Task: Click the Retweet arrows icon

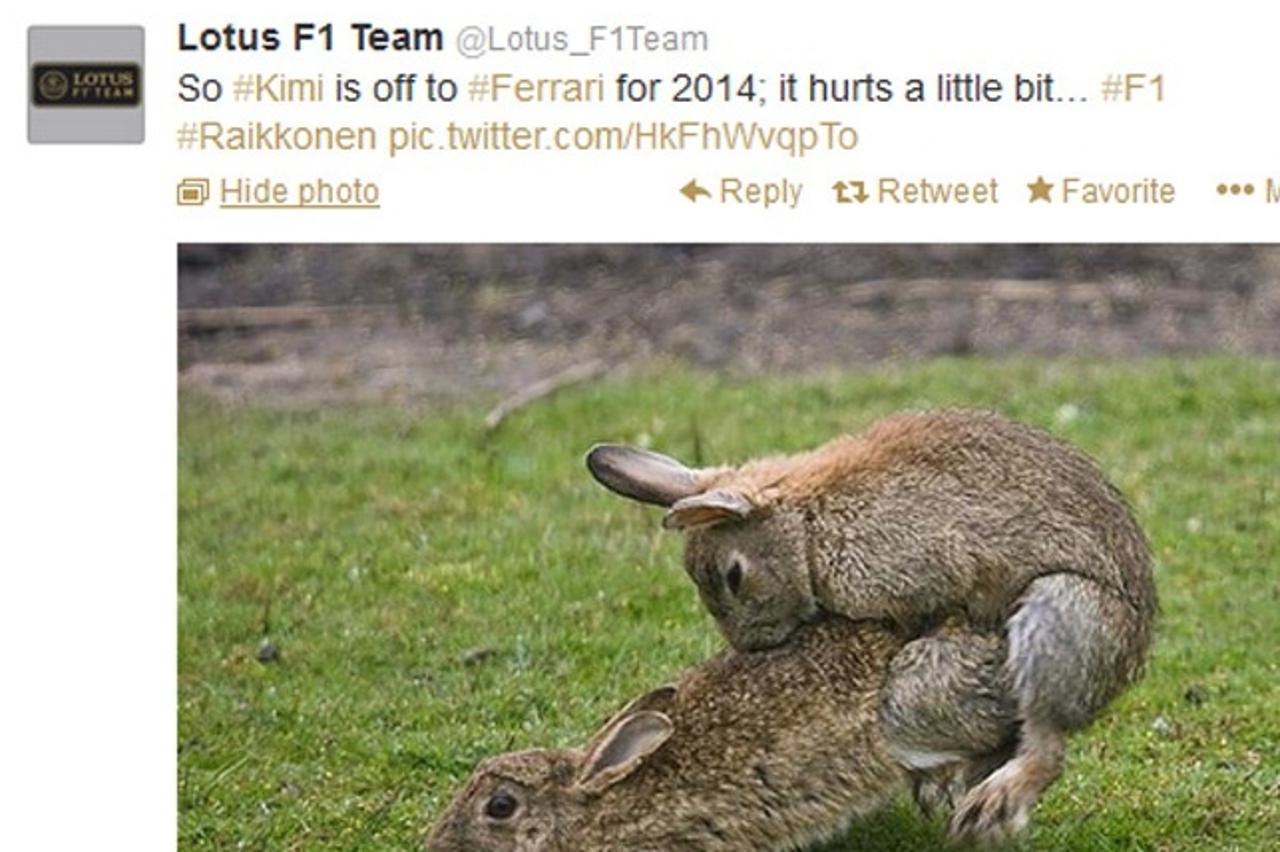Action: 850,192
